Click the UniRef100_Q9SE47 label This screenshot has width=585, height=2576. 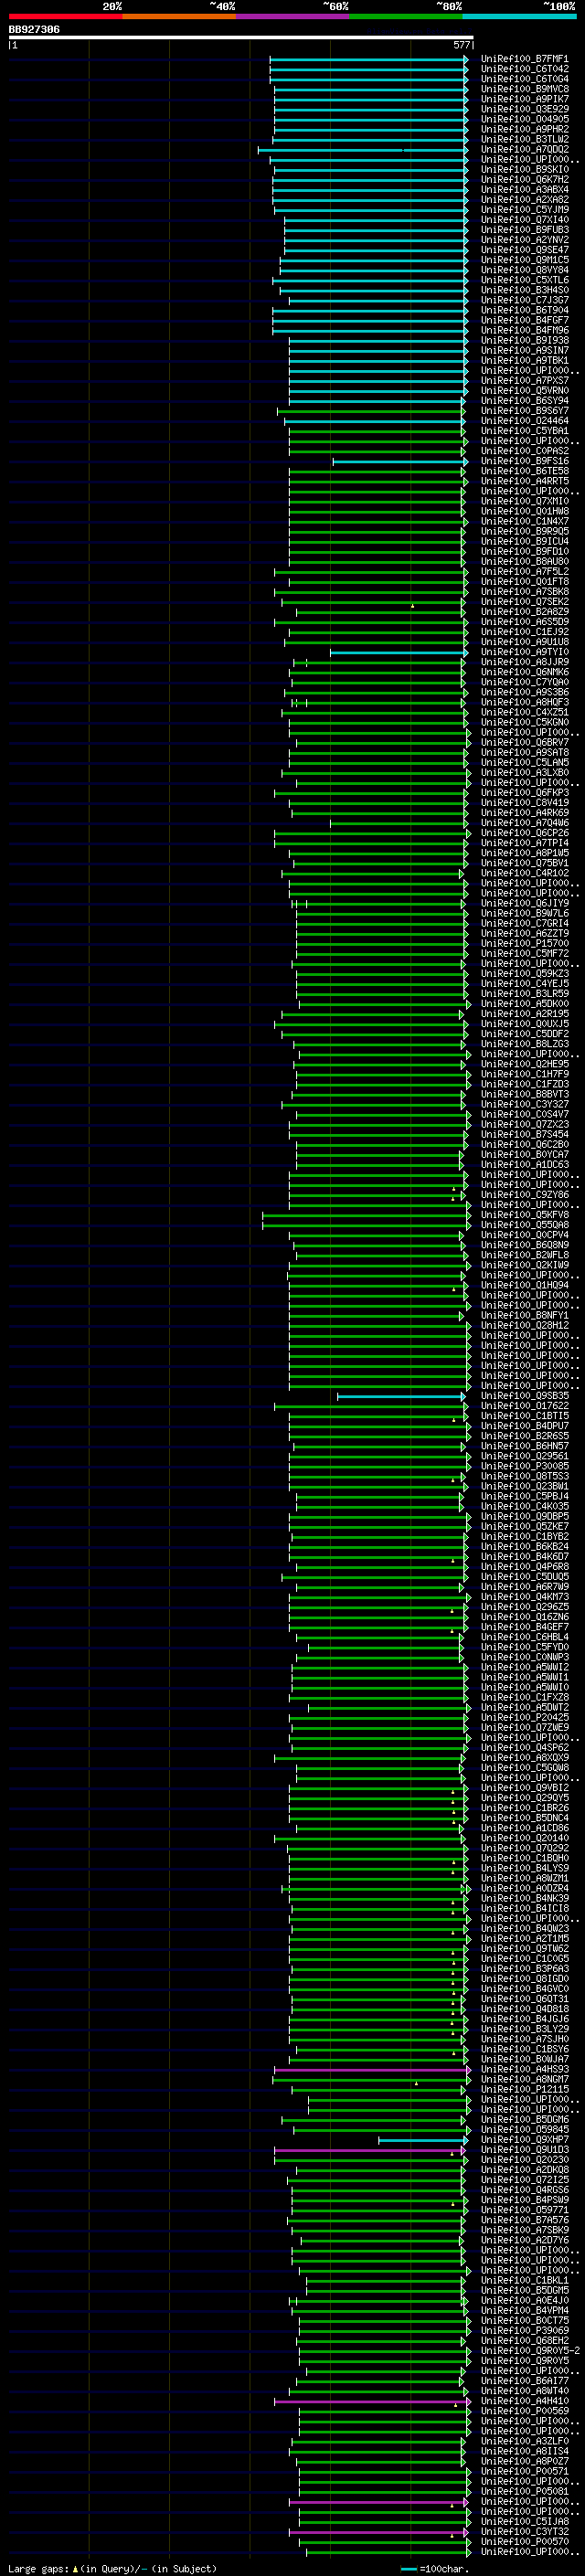pyautogui.click(x=524, y=250)
